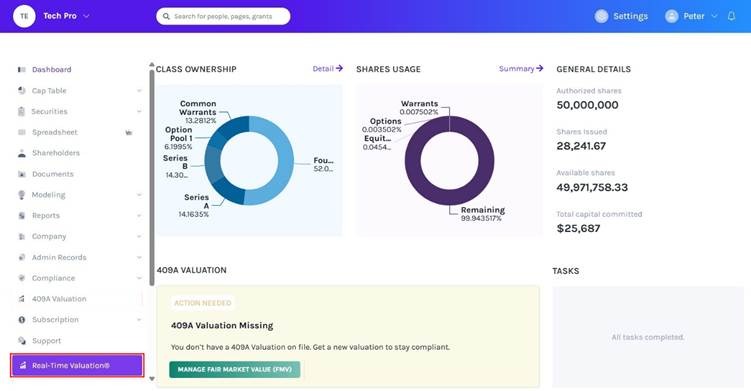Click the Support chat icon
Screen dimensions: 751x391
22,341
